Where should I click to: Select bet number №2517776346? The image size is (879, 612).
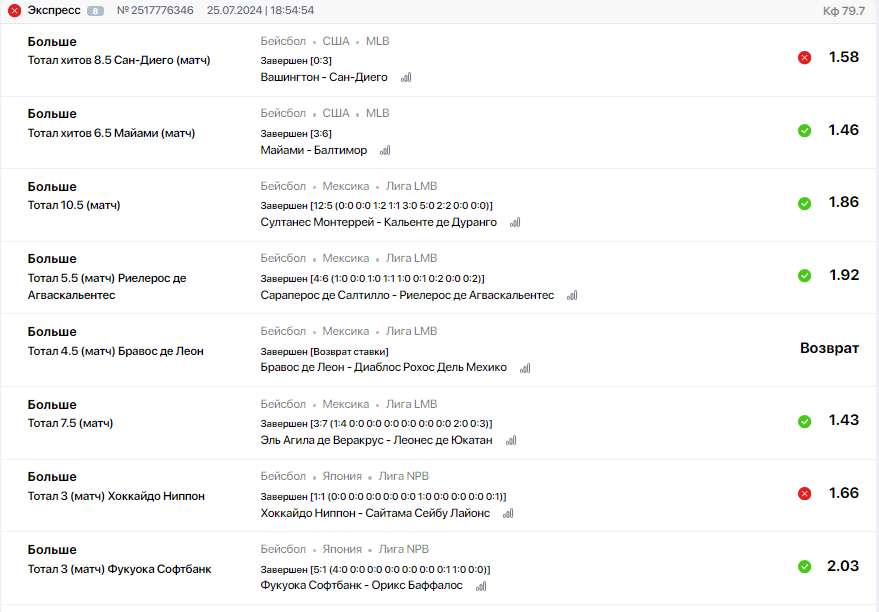pos(155,11)
